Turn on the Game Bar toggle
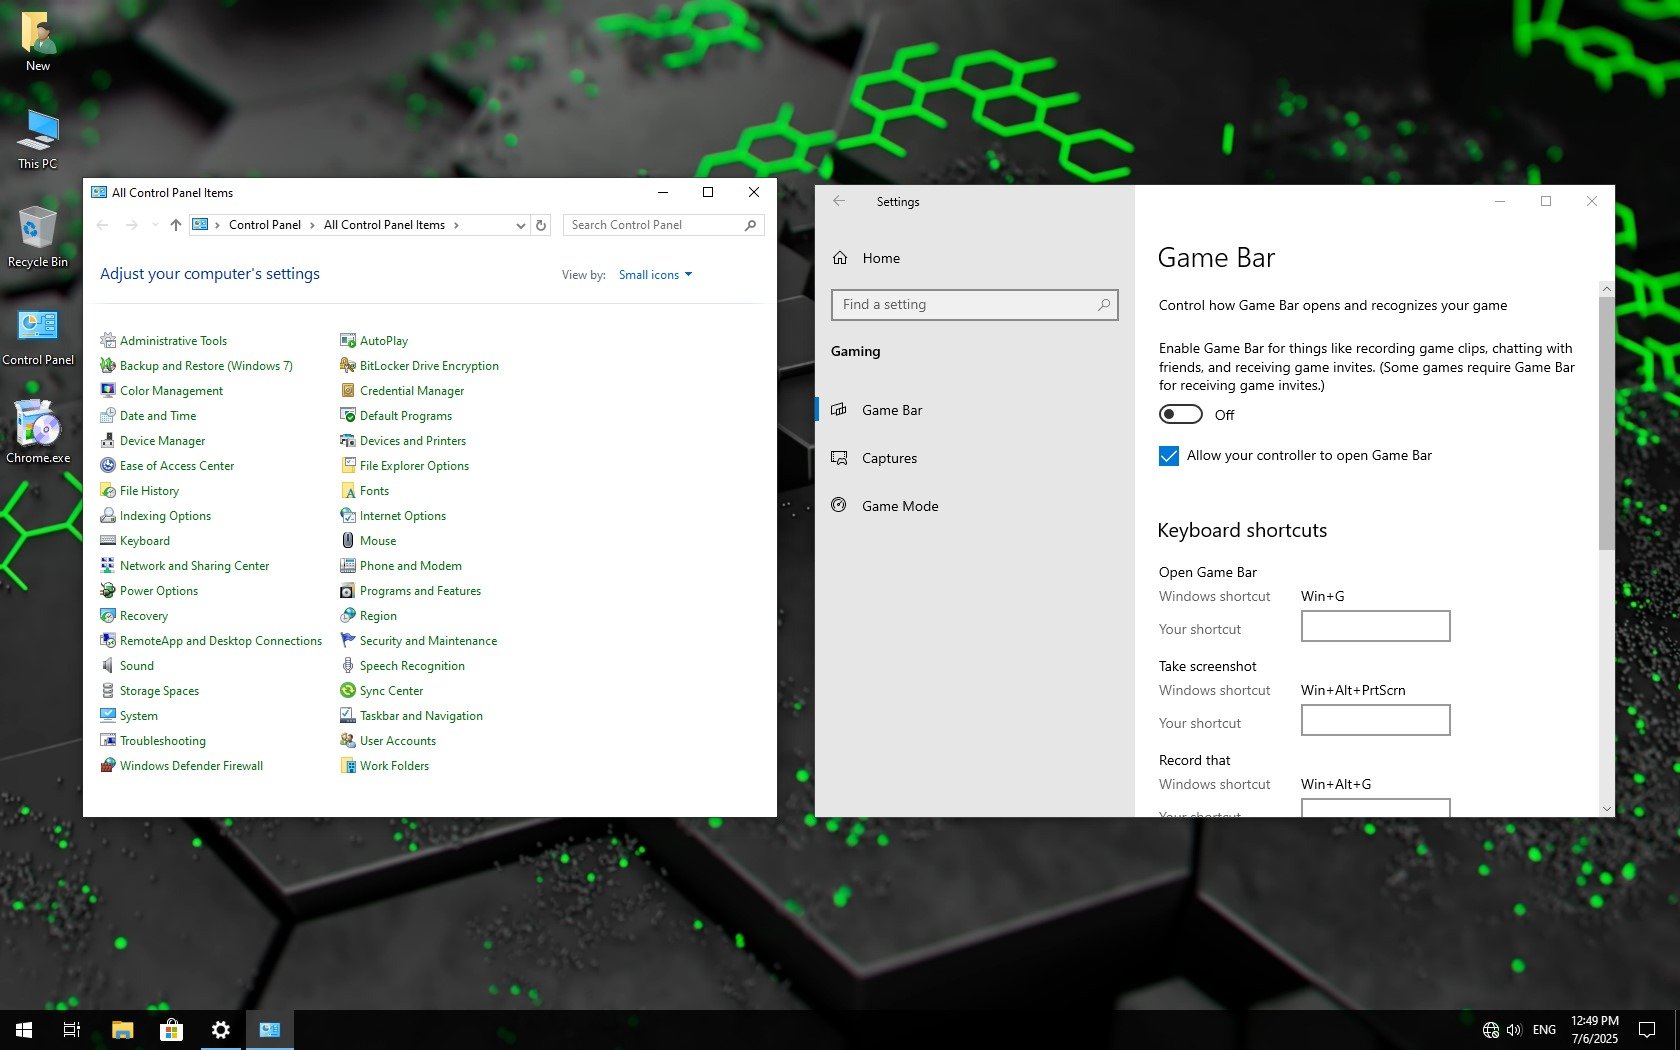 click(x=1180, y=415)
